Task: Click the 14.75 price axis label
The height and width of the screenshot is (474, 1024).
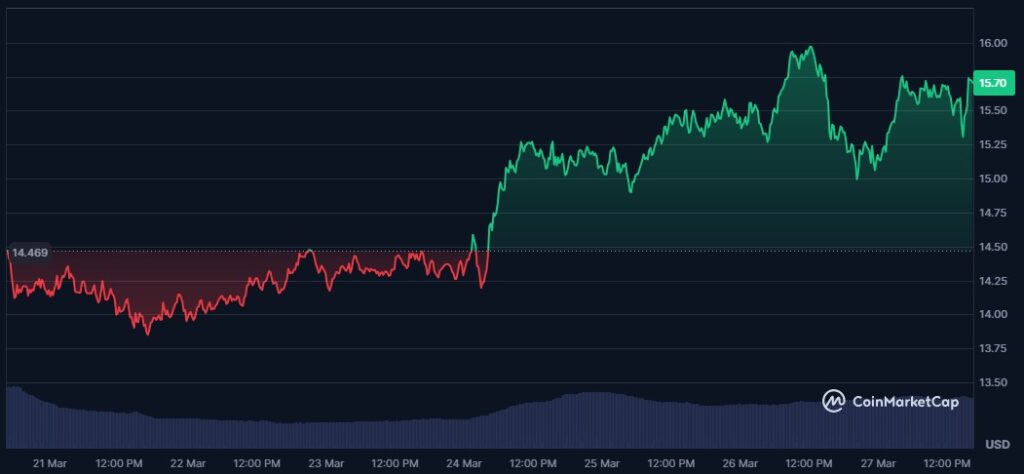Action: (x=996, y=213)
